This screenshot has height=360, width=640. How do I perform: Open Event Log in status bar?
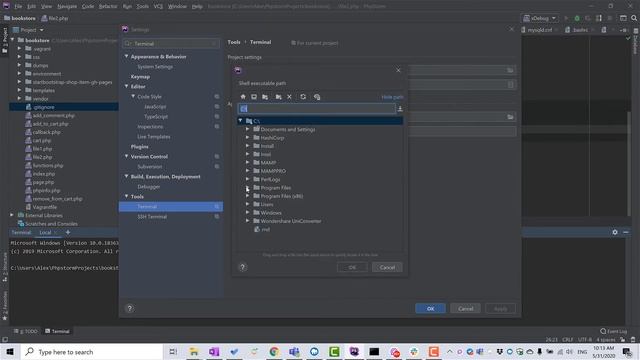(613, 331)
